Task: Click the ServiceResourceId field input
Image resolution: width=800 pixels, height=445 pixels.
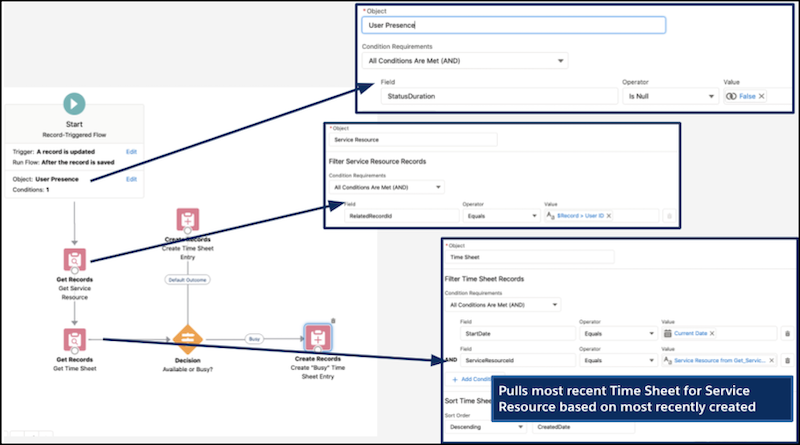Action: (x=518, y=360)
